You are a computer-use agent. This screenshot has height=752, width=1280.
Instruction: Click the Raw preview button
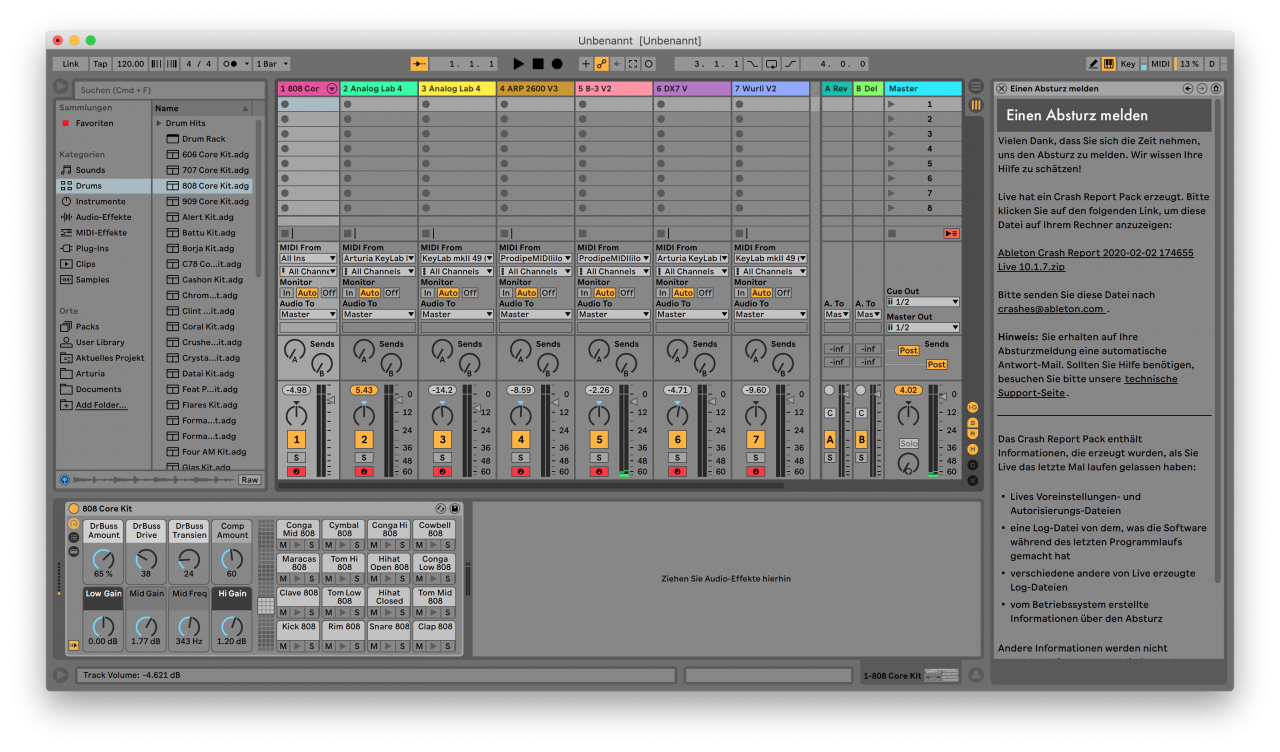click(249, 480)
